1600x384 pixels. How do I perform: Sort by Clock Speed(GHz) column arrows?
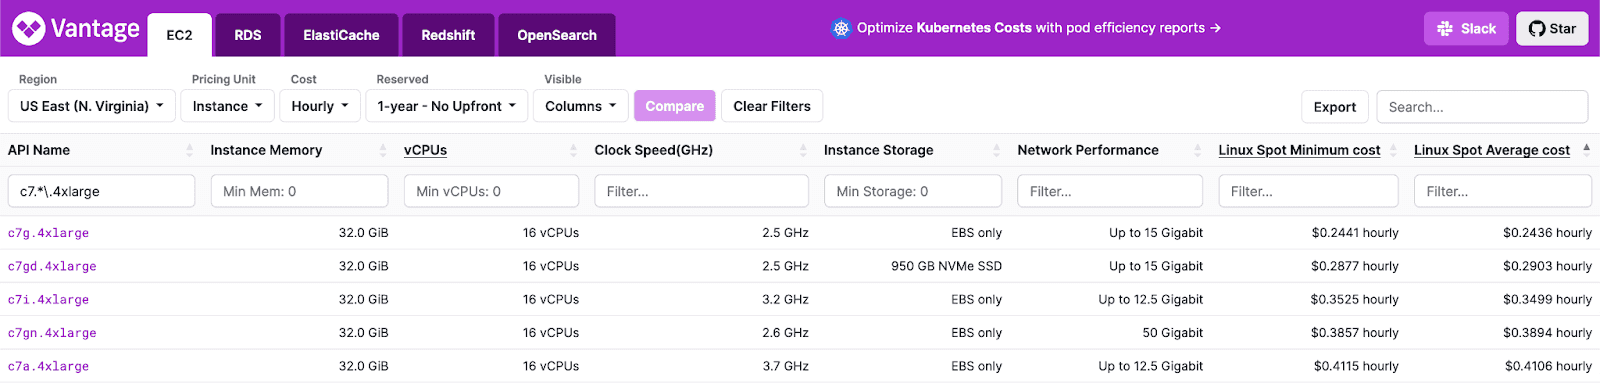click(x=803, y=150)
